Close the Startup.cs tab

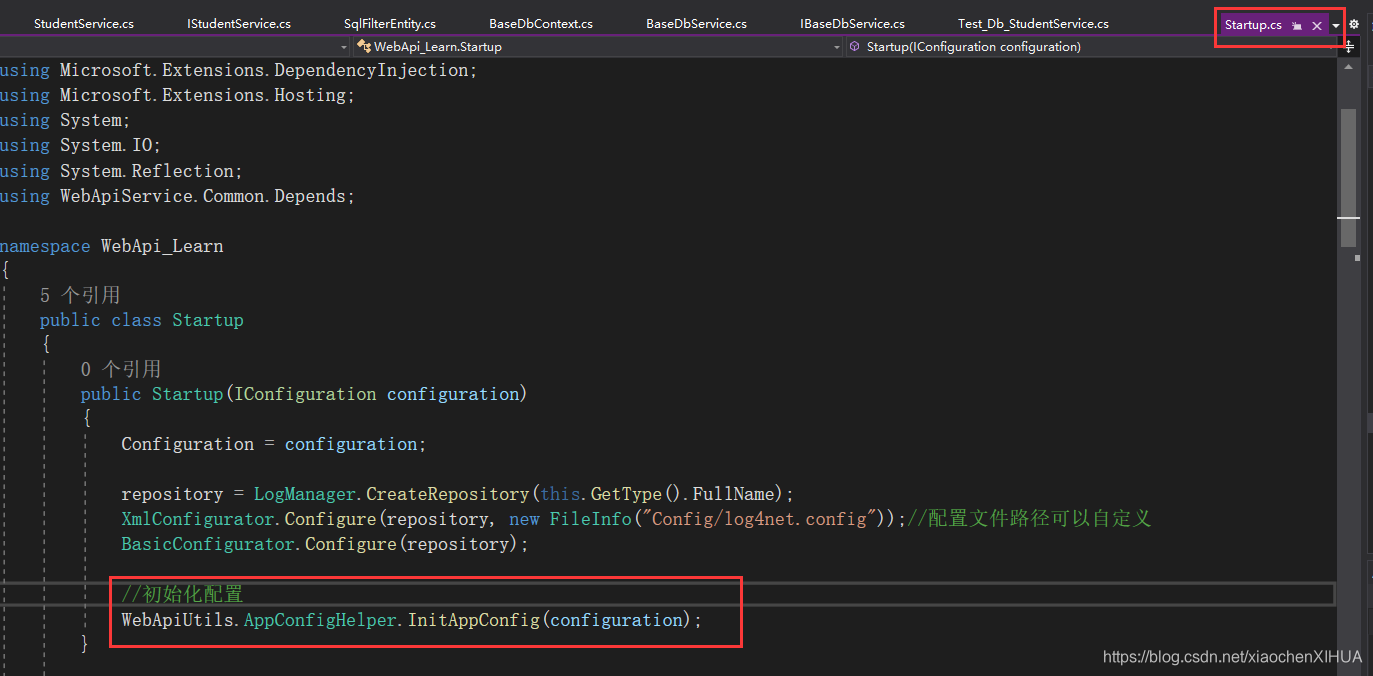[x=1317, y=25]
